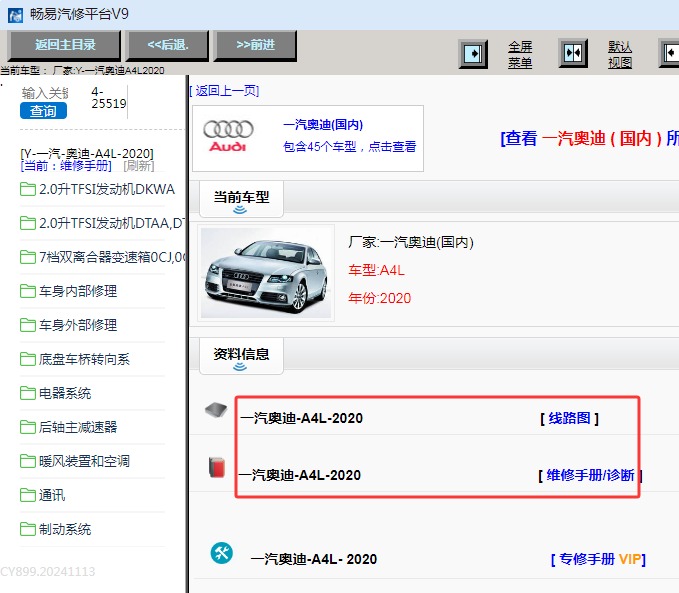Click the default view split icon
Image resolution: width=679 pixels, height=593 pixels.
click(x=573, y=53)
